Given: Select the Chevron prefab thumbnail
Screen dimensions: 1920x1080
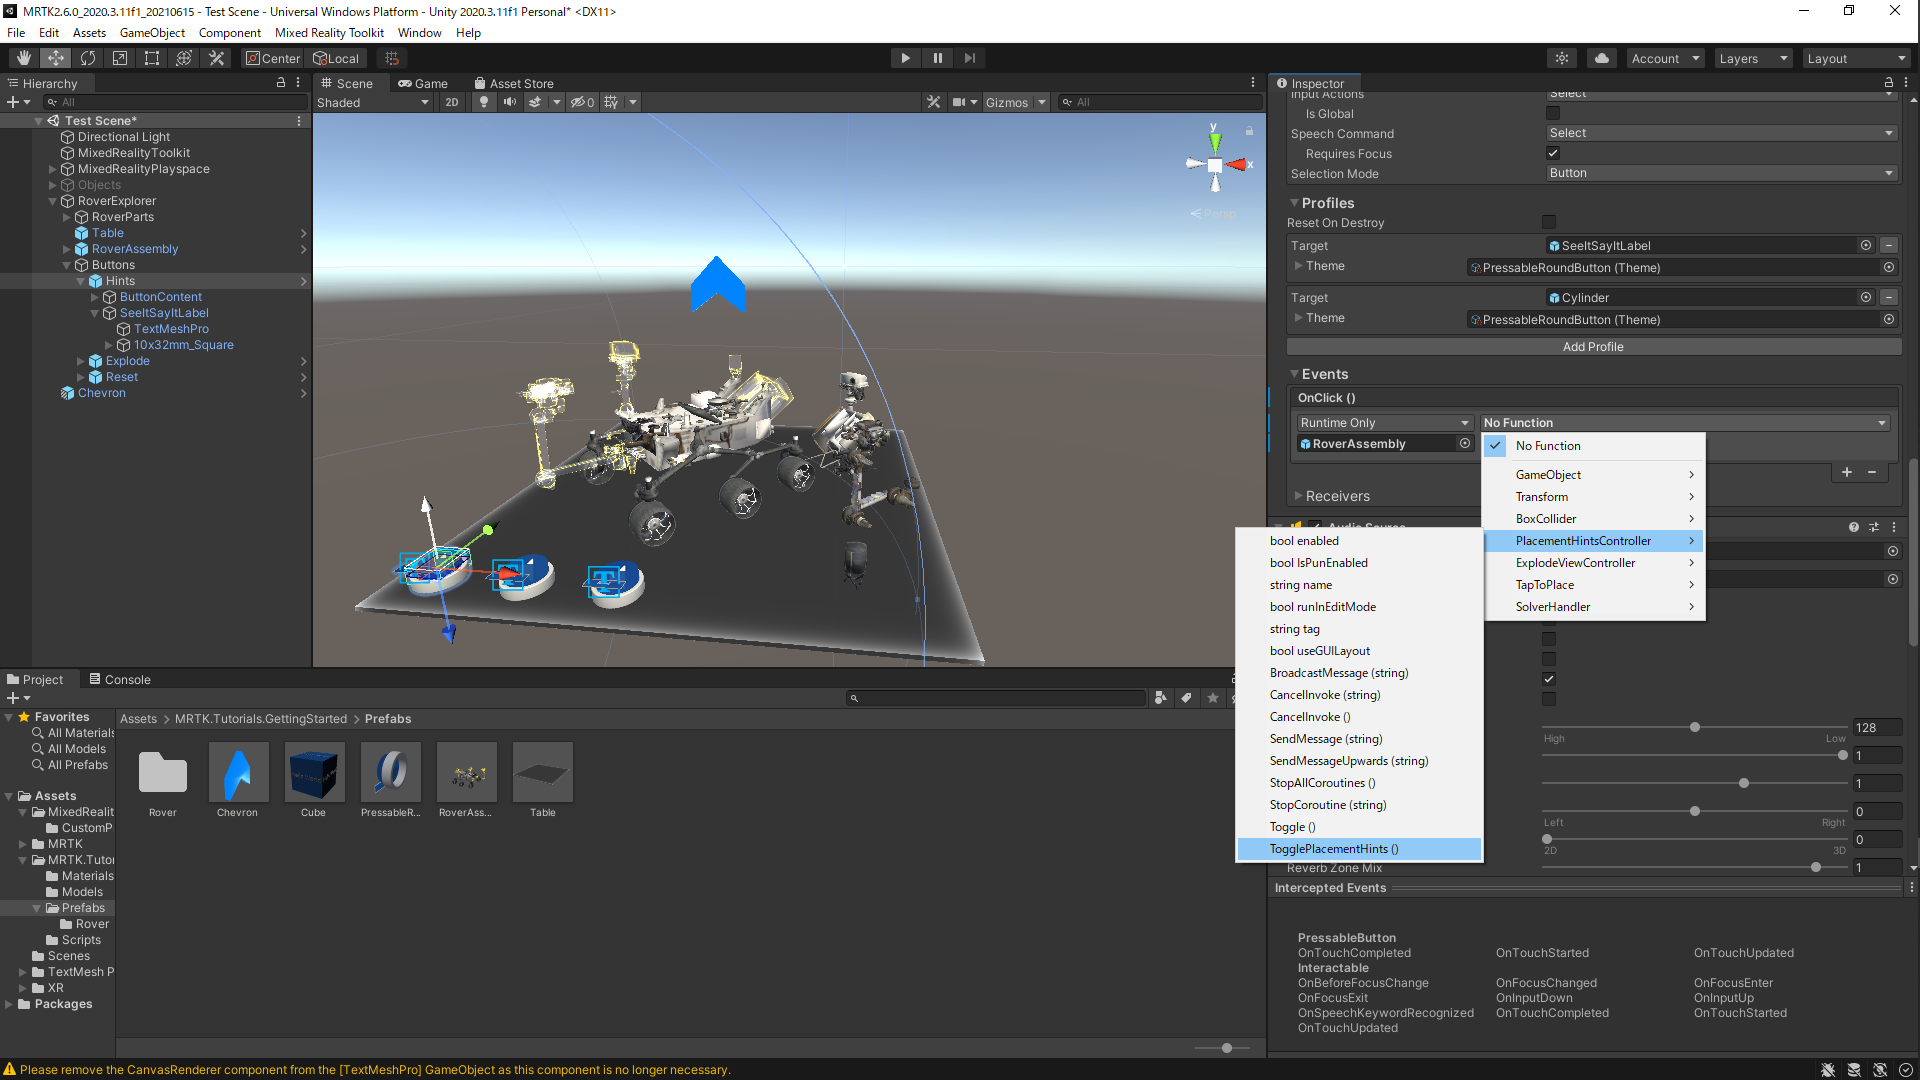Looking at the screenshot, I should tap(237, 772).
